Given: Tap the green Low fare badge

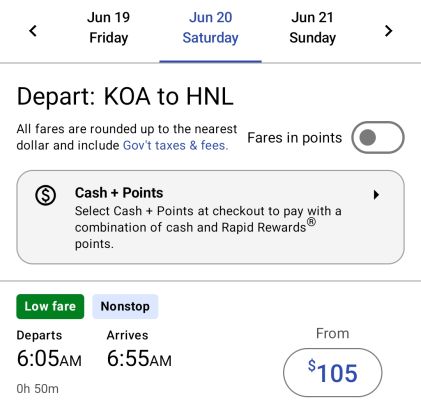Looking at the screenshot, I should point(50,306).
